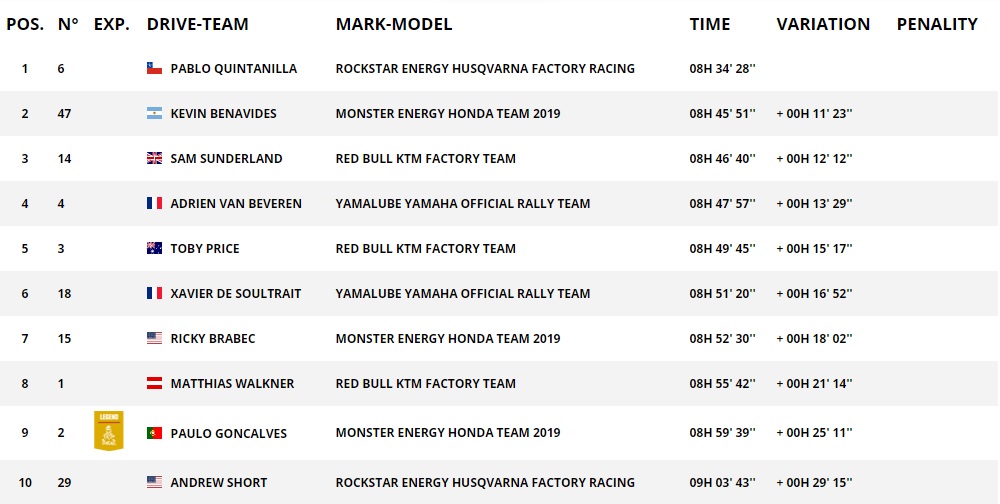Click the VARIATION column header
Screen dimensions: 1000x504
click(823, 24)
